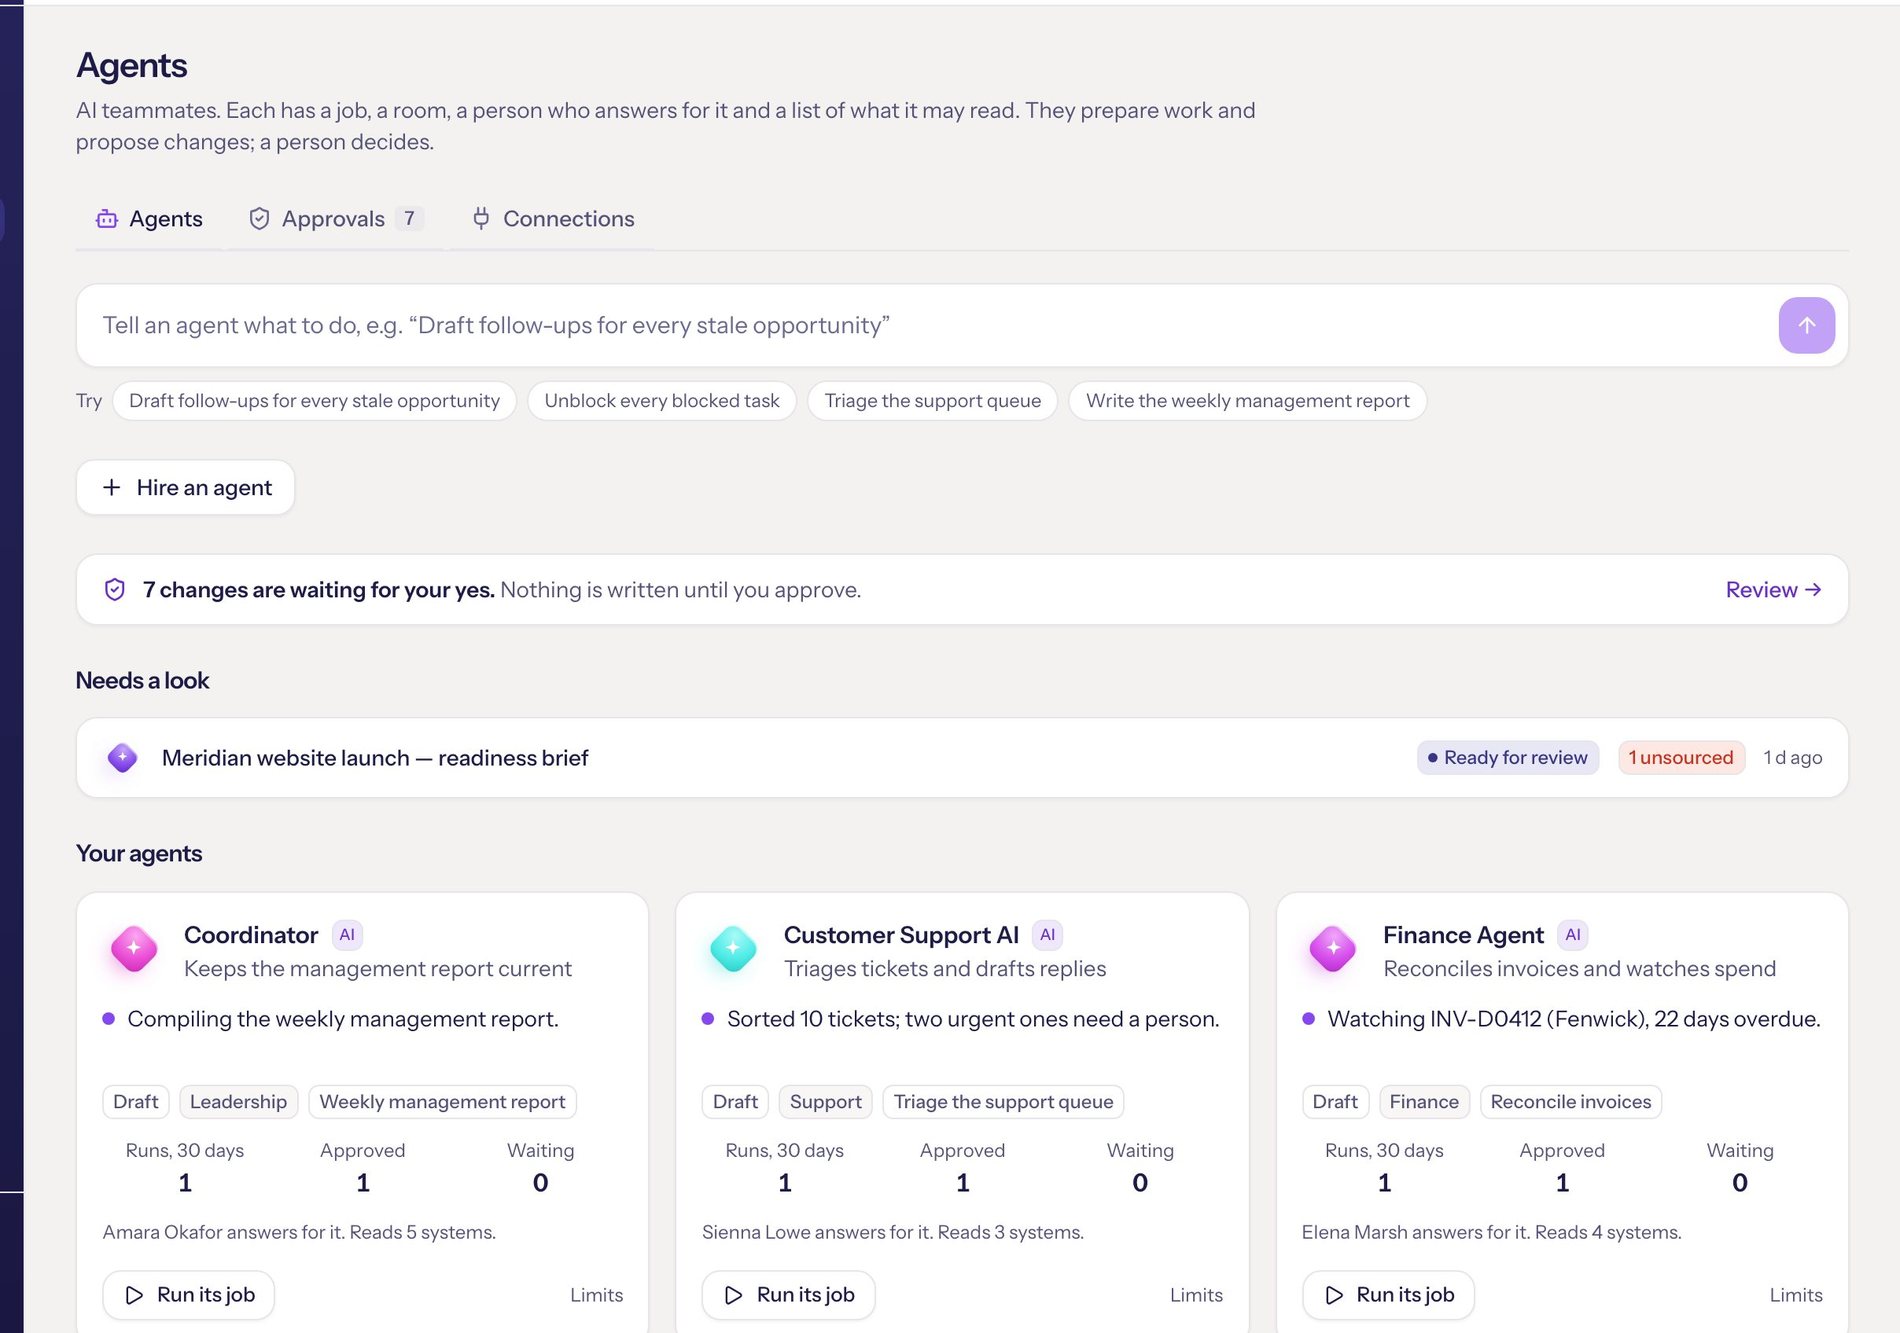Click the Weekly management report tag
This screenshot has width=1900, height=1333.
tap(442, 1102)
